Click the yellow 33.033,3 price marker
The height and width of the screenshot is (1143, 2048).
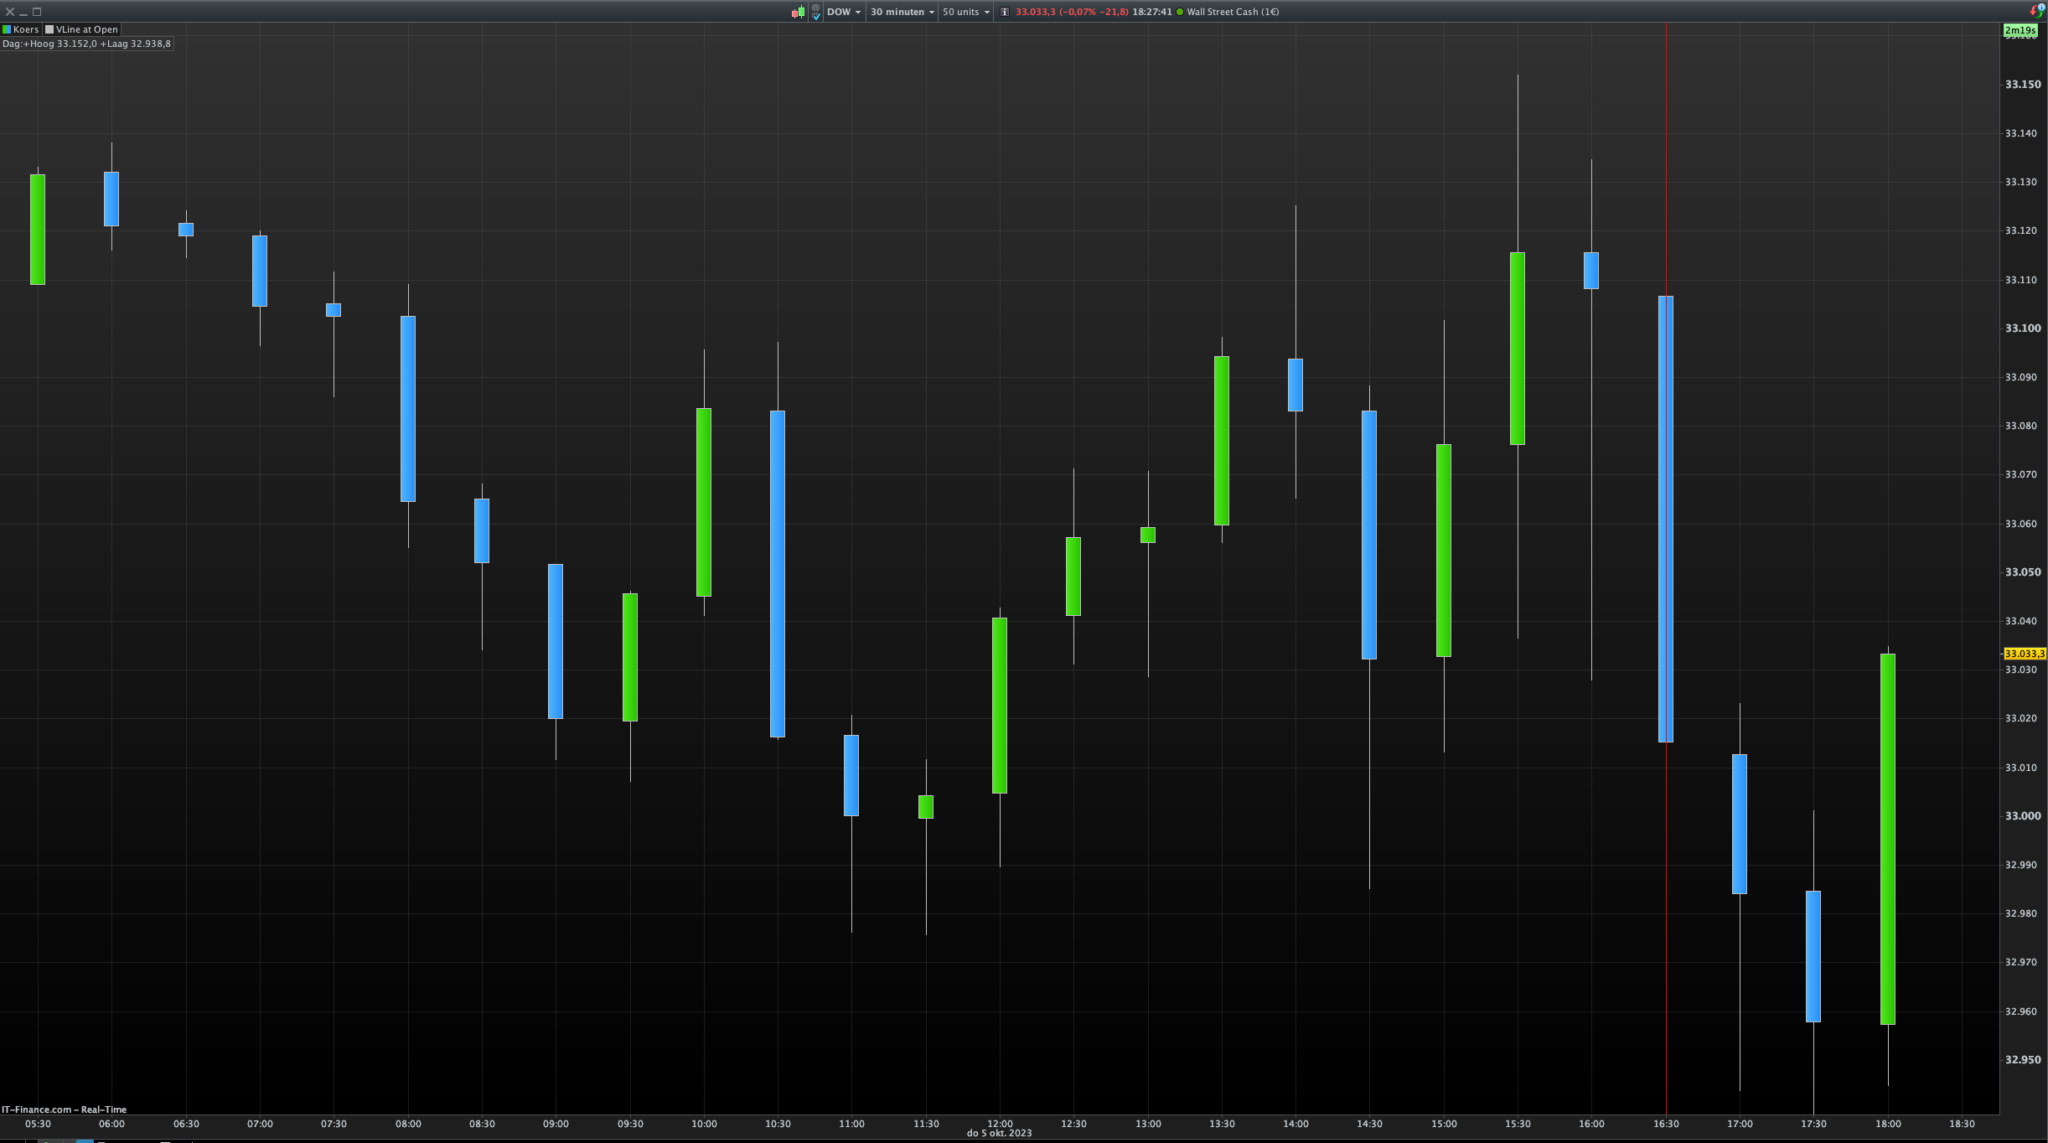click(x=2024, y=653)
